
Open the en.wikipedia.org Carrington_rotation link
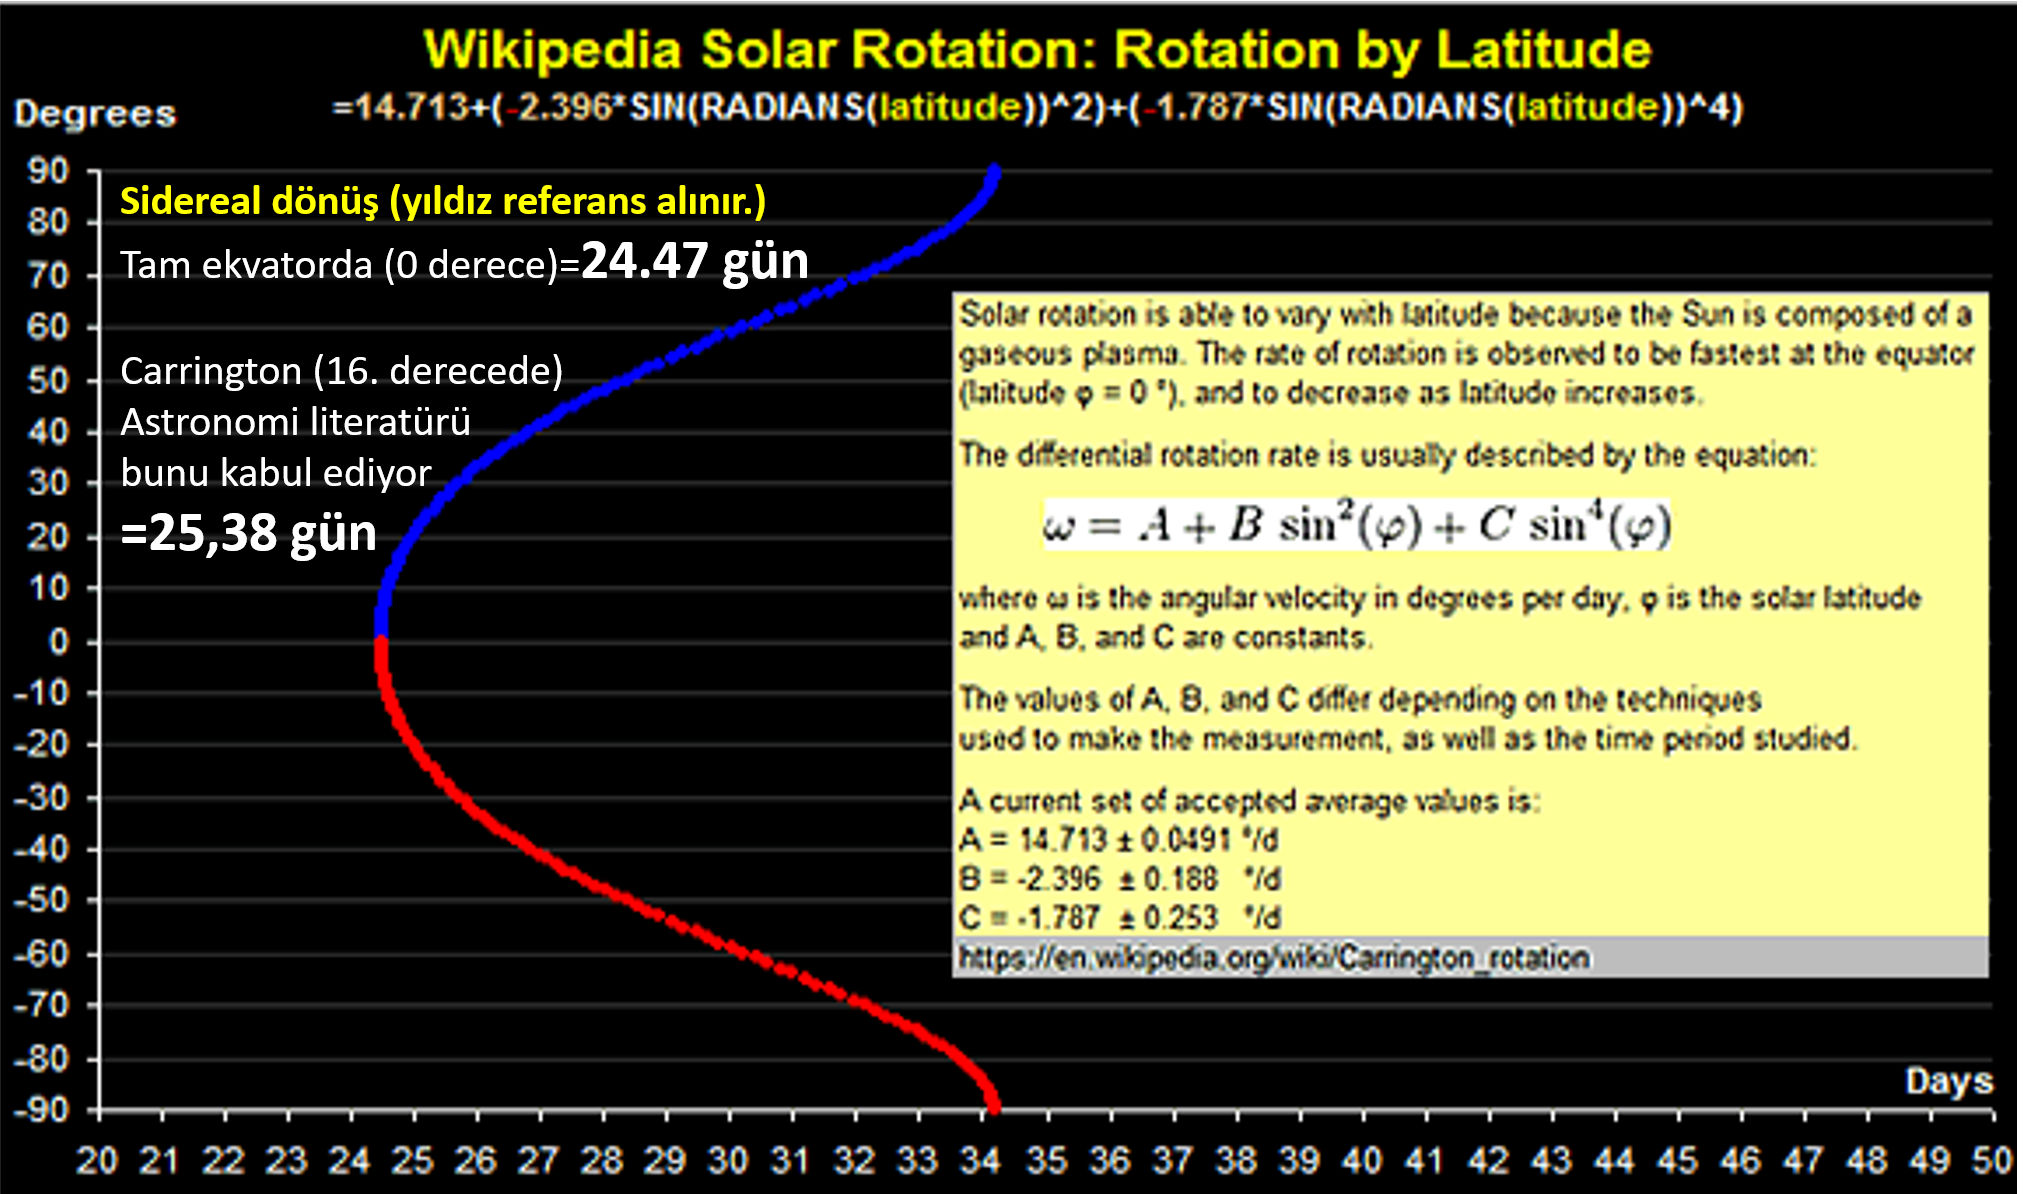point(1274,958)
